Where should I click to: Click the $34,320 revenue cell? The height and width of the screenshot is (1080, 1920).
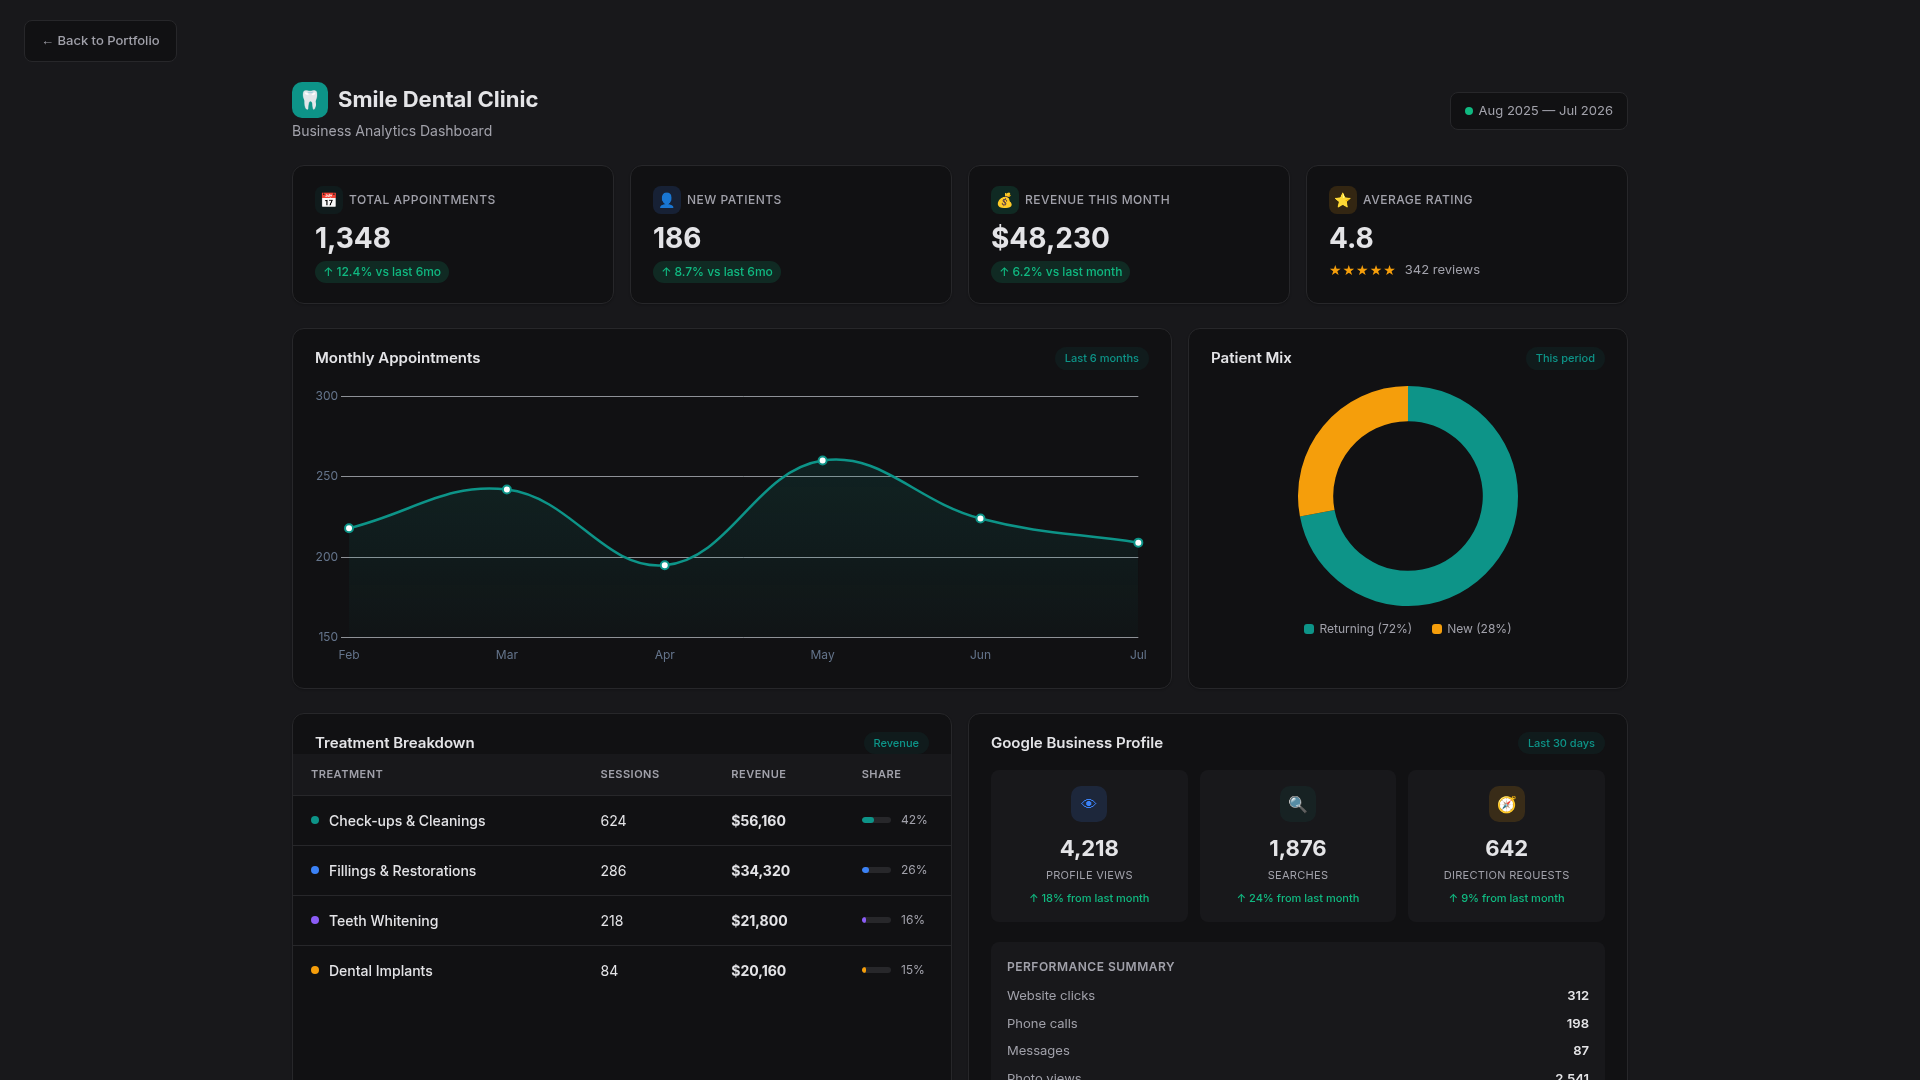760,871
